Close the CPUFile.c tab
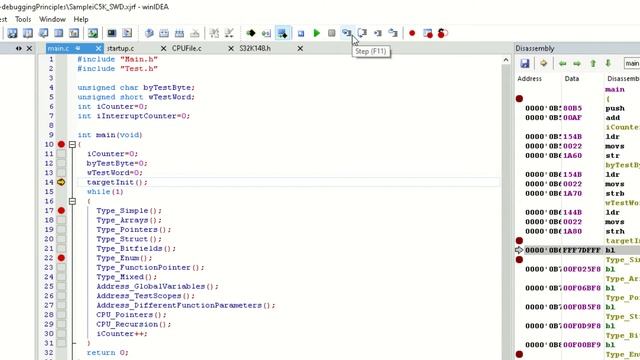This screenshot has width=640, height=360. pos(231,48)
